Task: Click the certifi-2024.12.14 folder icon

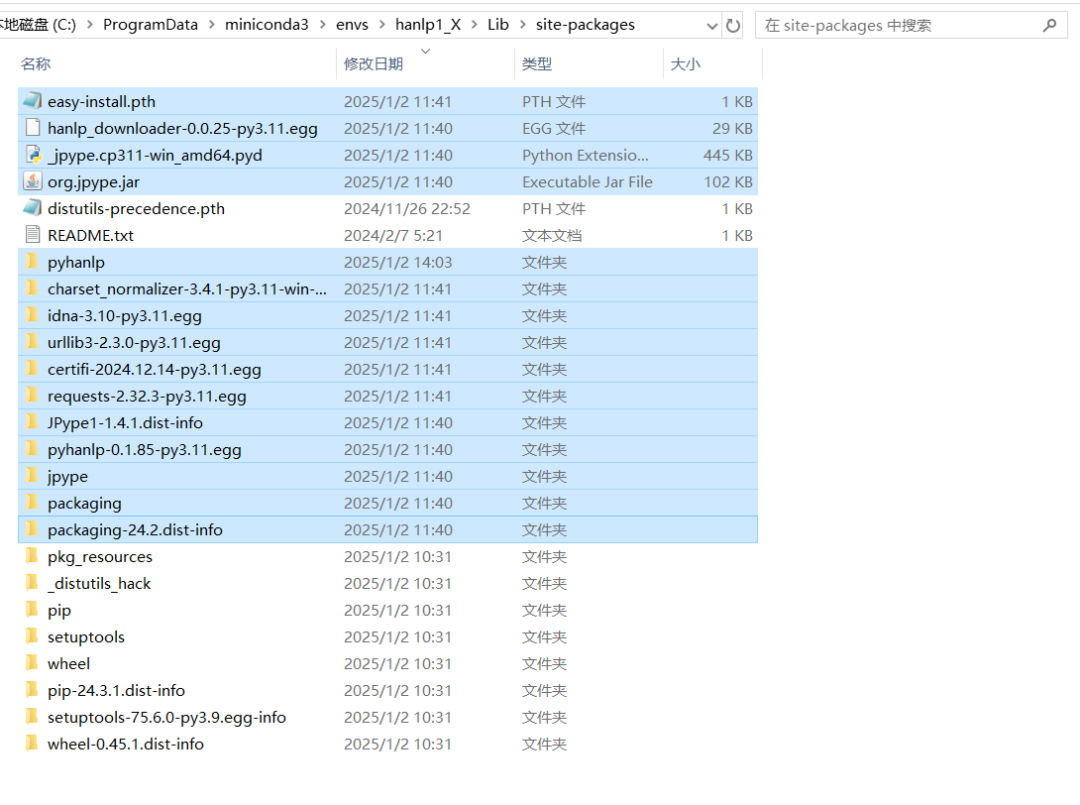Action: pos(32,369)
